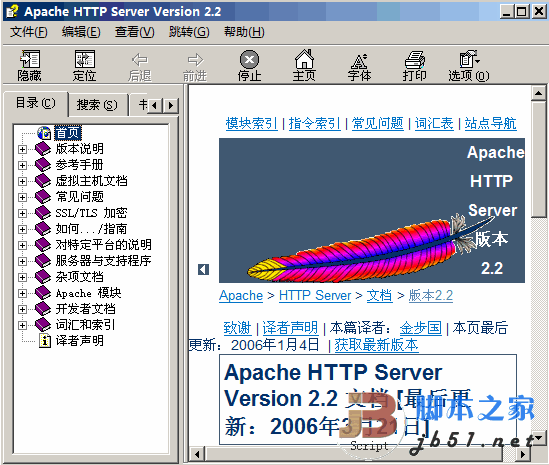549x465 pixels.
Task: Open the 获取最新版本 link
Action: [x=376, y=345]
